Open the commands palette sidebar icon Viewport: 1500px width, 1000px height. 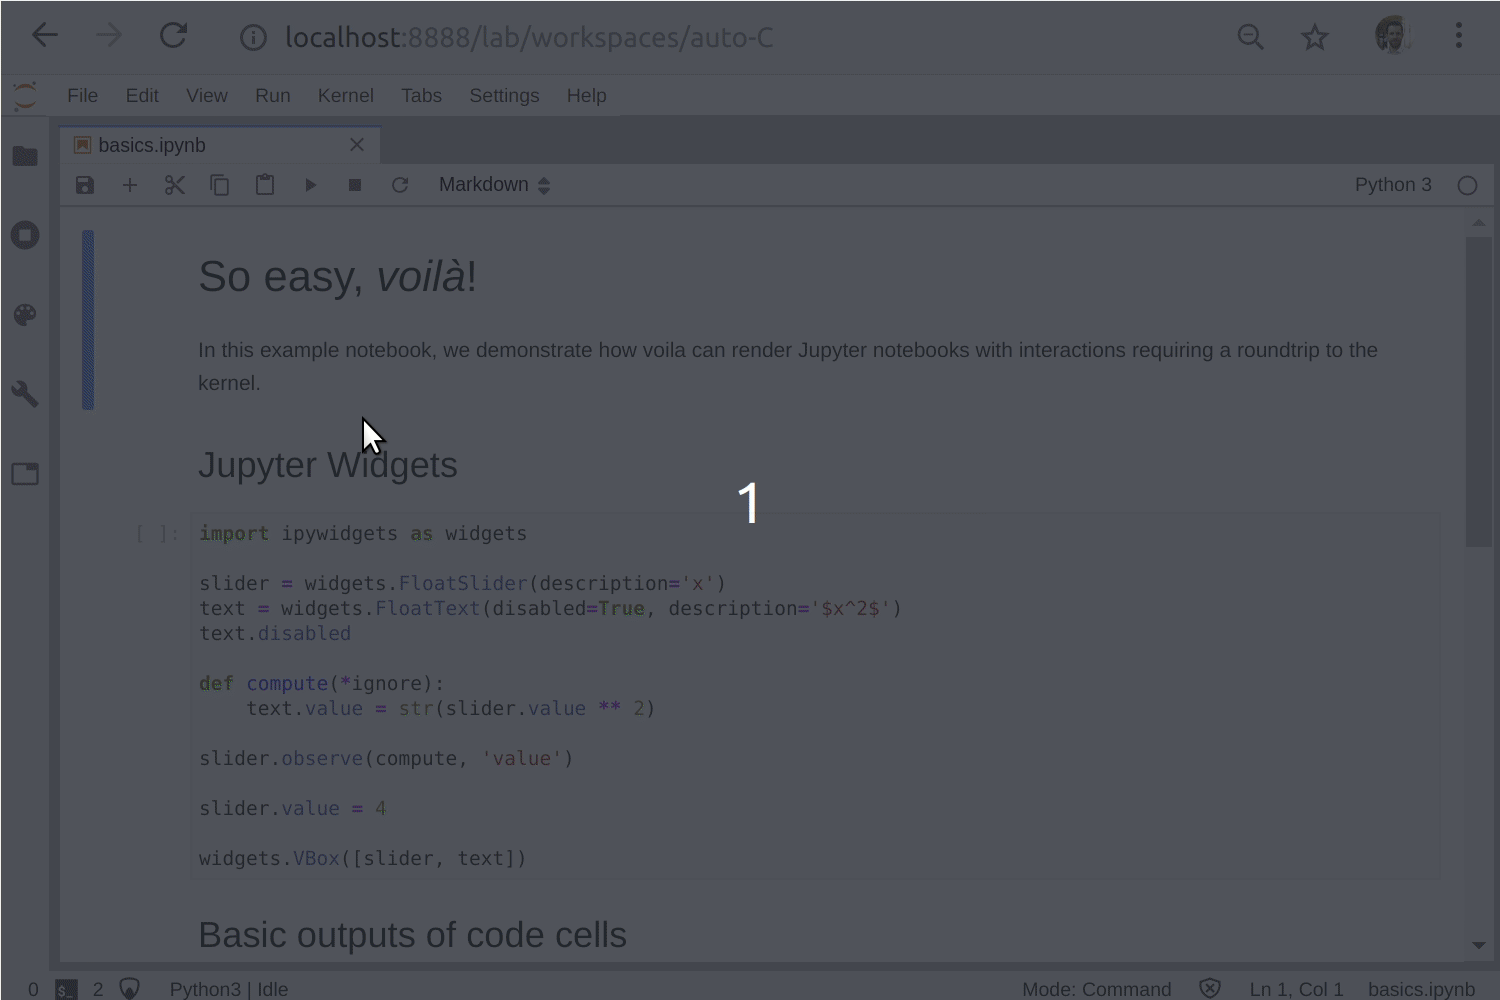pos(25,315)
